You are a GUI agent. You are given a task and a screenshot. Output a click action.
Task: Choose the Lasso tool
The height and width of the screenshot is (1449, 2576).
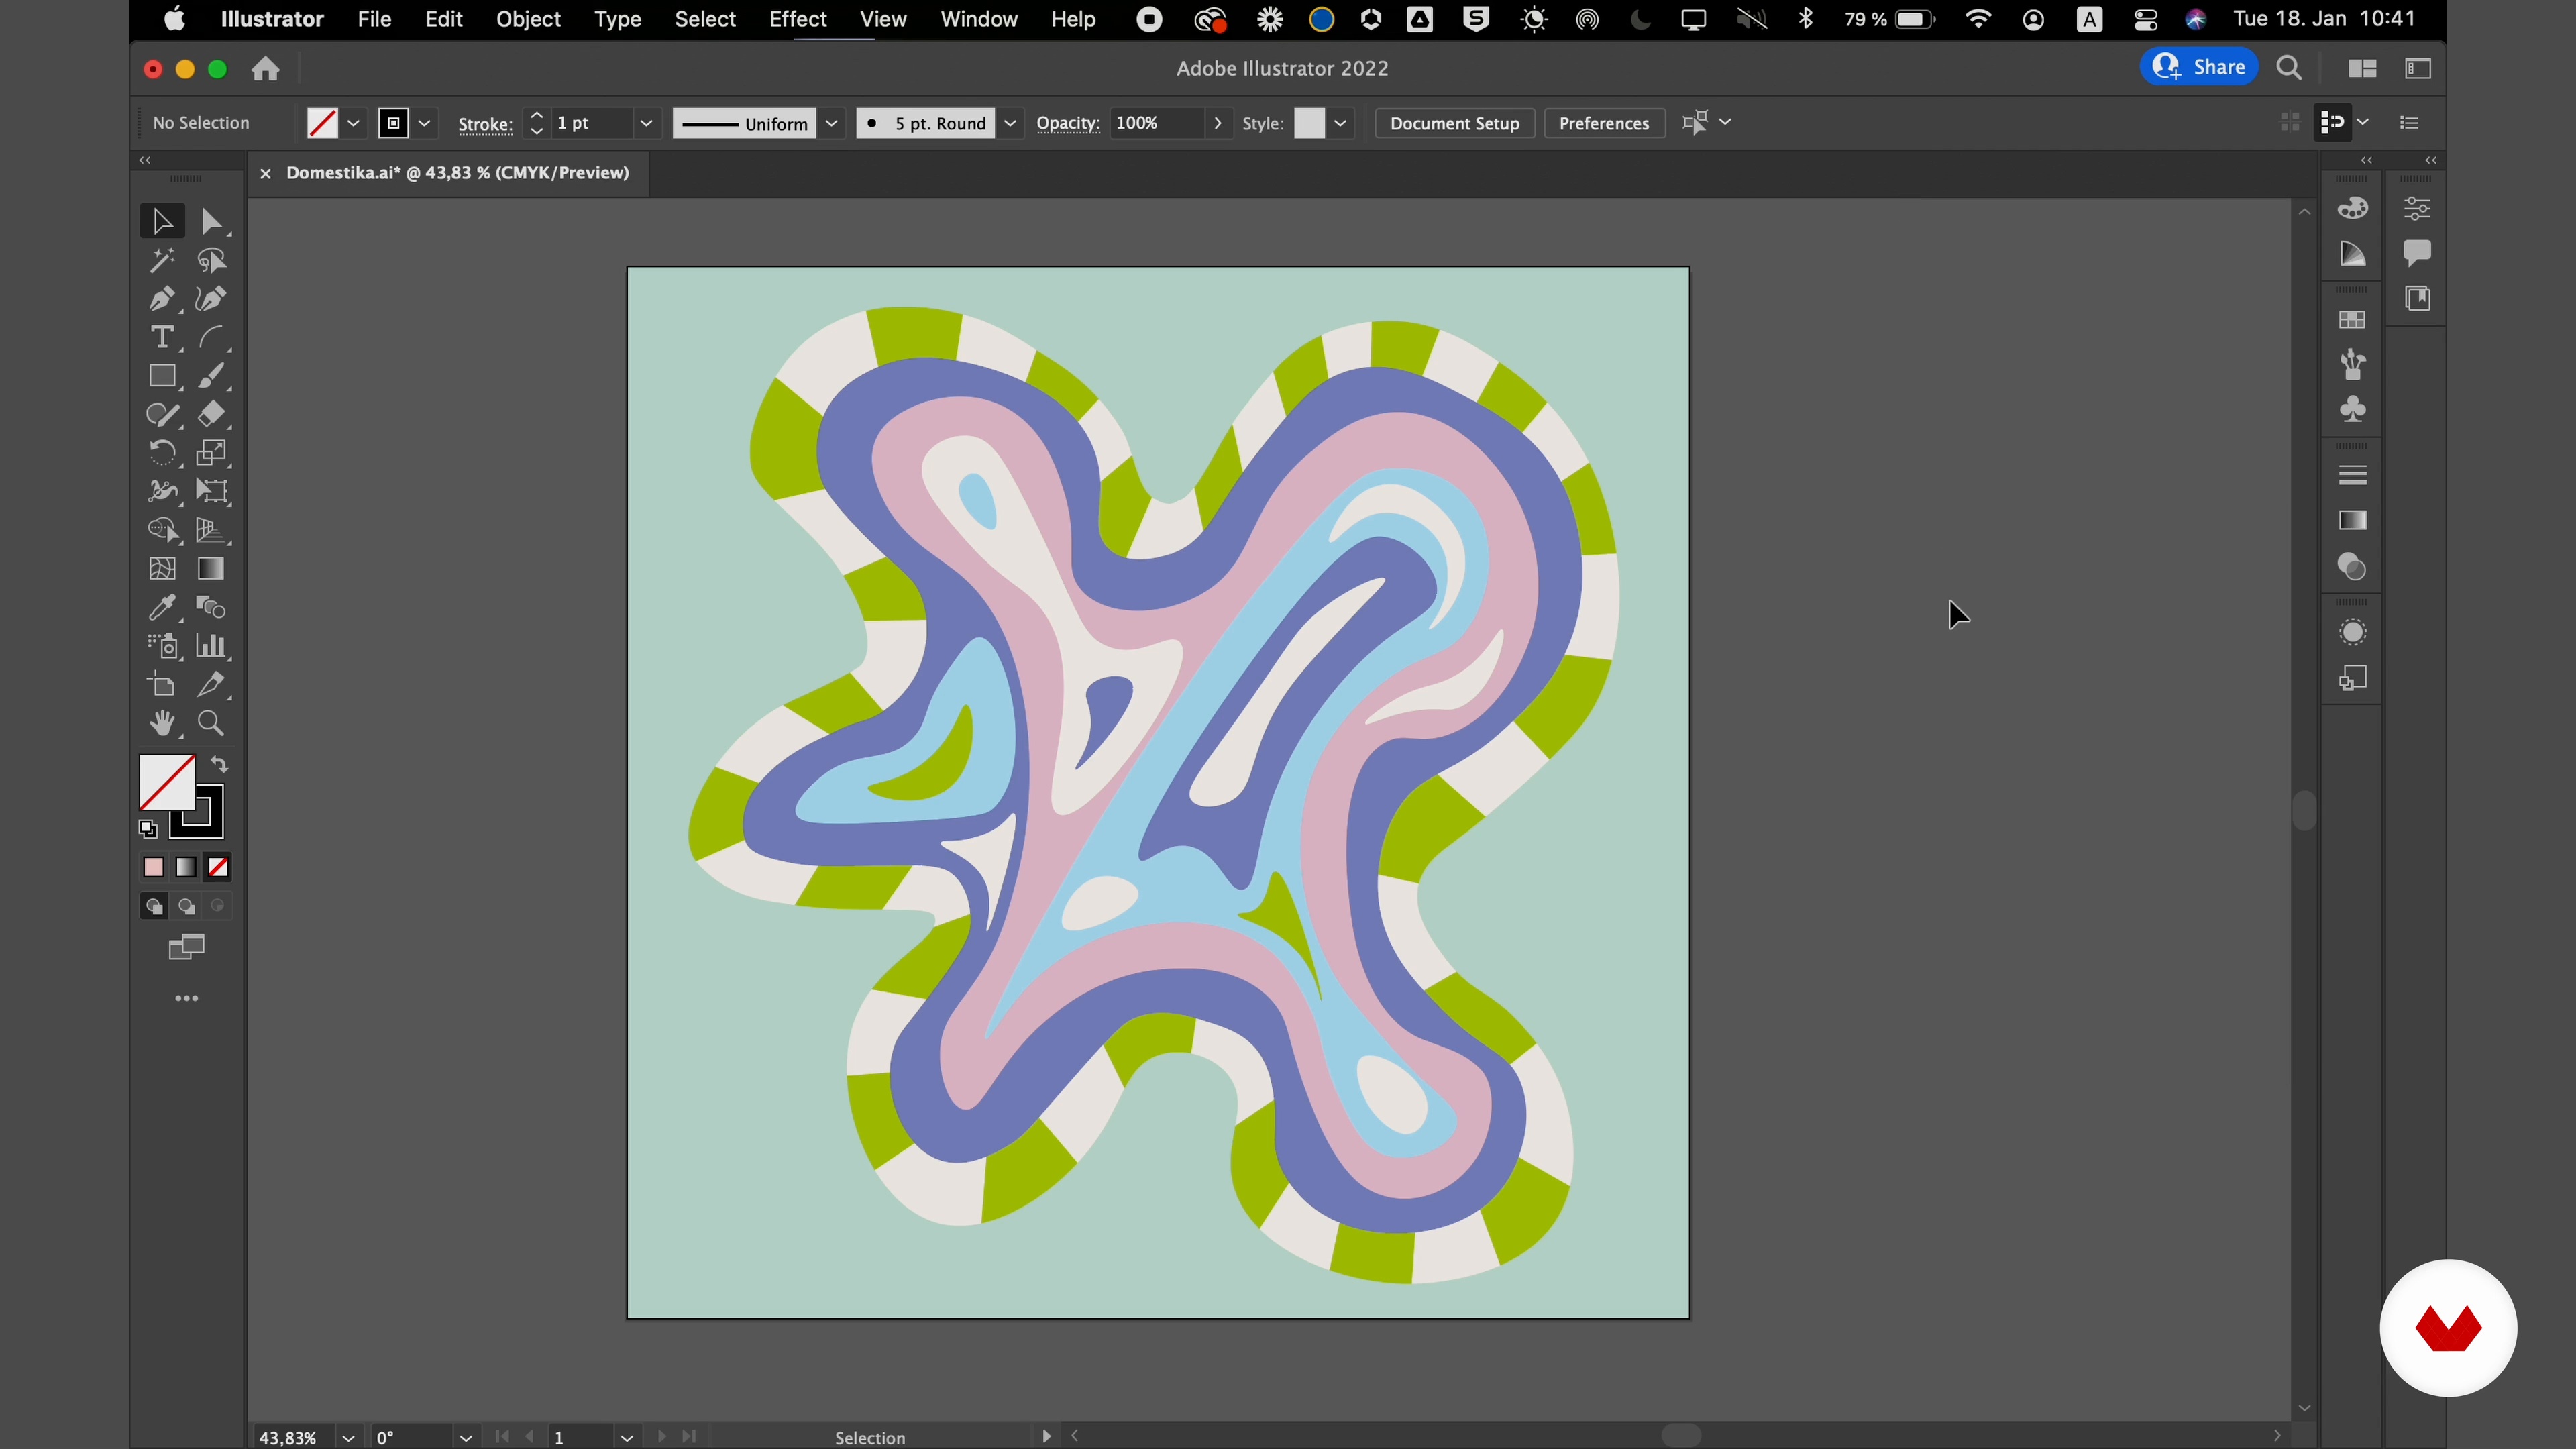point(211,260)
